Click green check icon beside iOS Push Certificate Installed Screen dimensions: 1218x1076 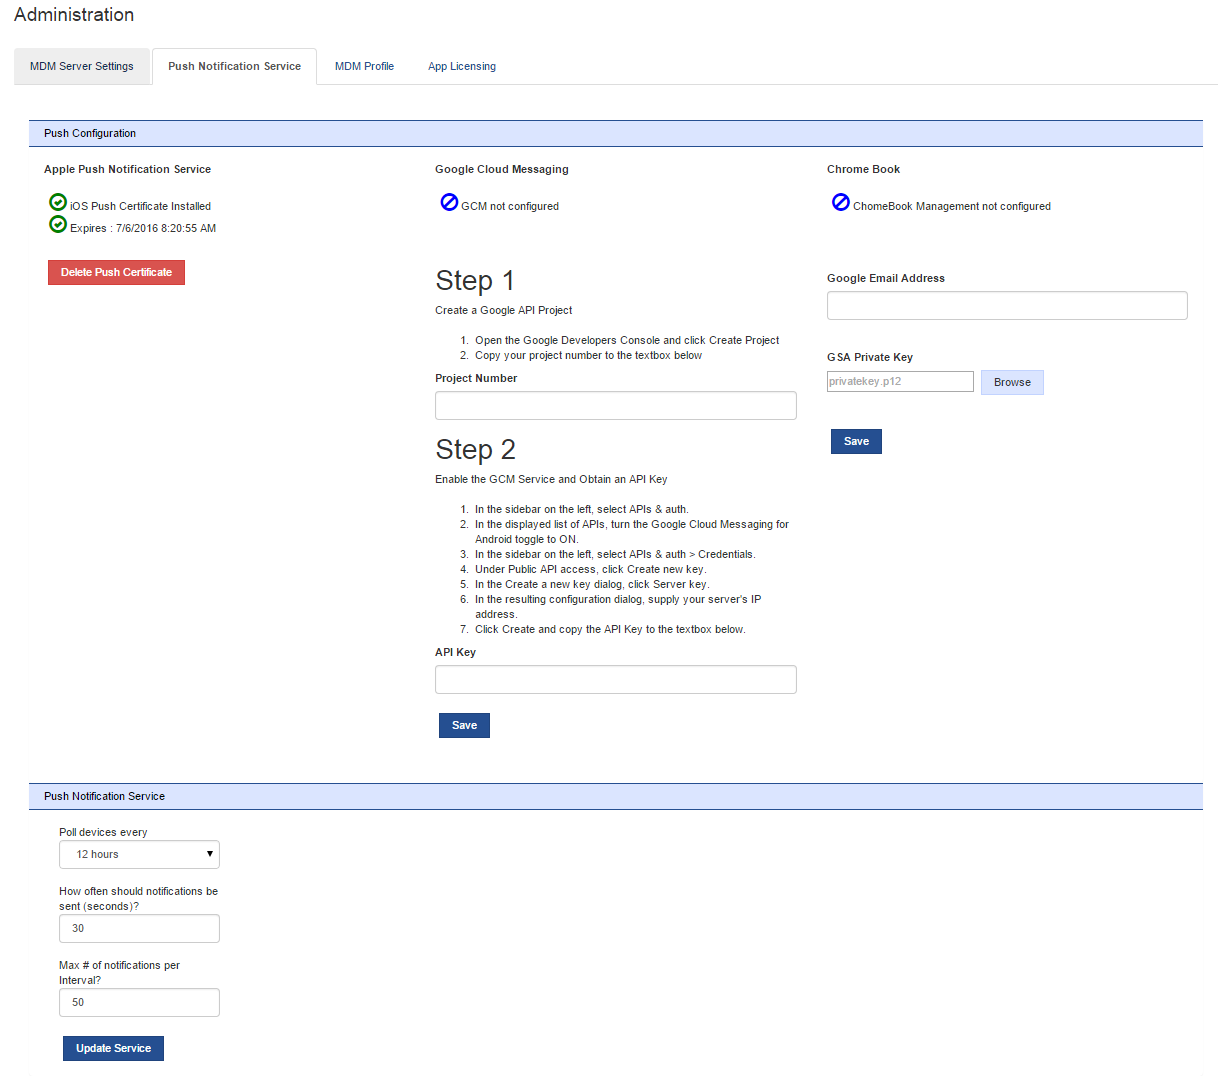click(58, 203)
